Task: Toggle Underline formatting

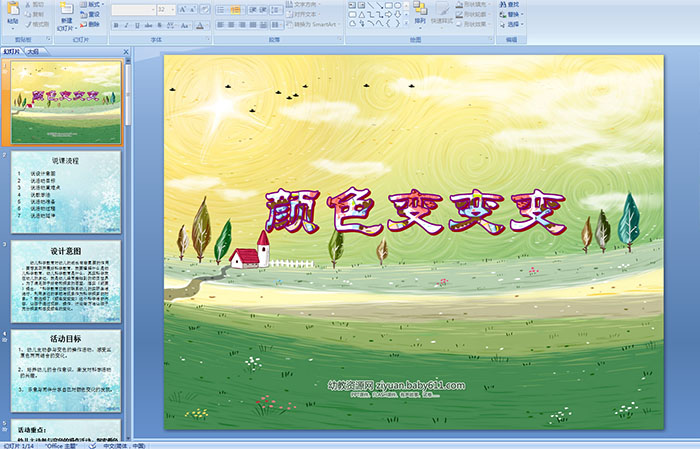Action: point(137,25)
